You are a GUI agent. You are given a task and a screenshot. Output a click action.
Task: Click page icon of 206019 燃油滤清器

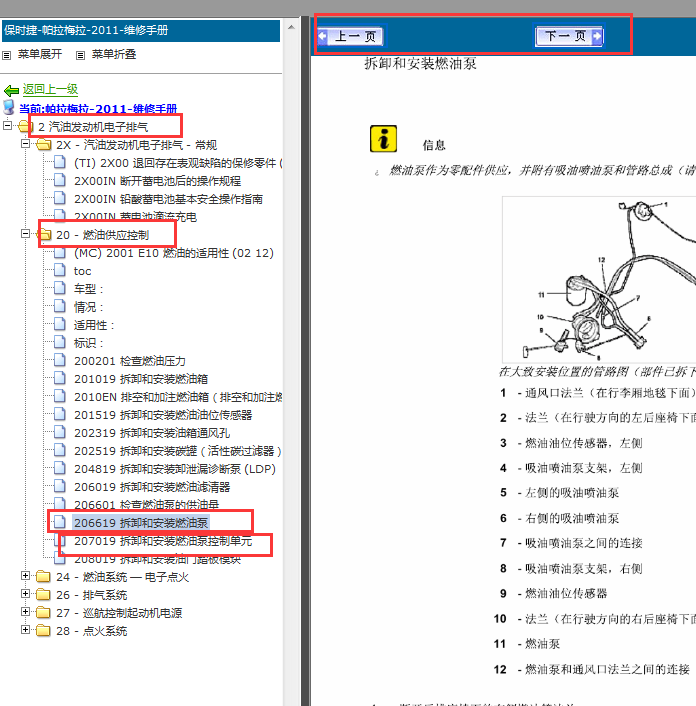click(59, 486)
